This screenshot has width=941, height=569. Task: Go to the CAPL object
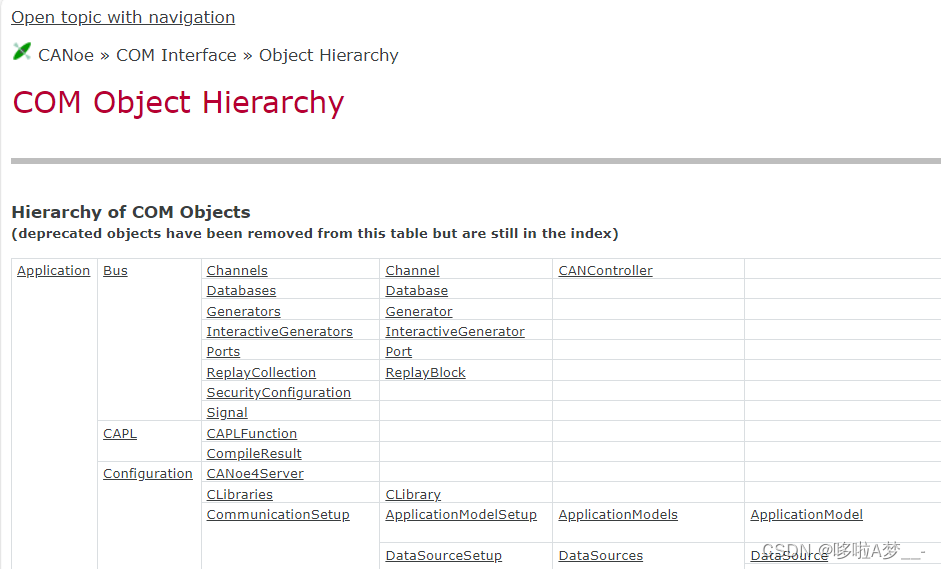pyautogui.click(x=120, y=433)
